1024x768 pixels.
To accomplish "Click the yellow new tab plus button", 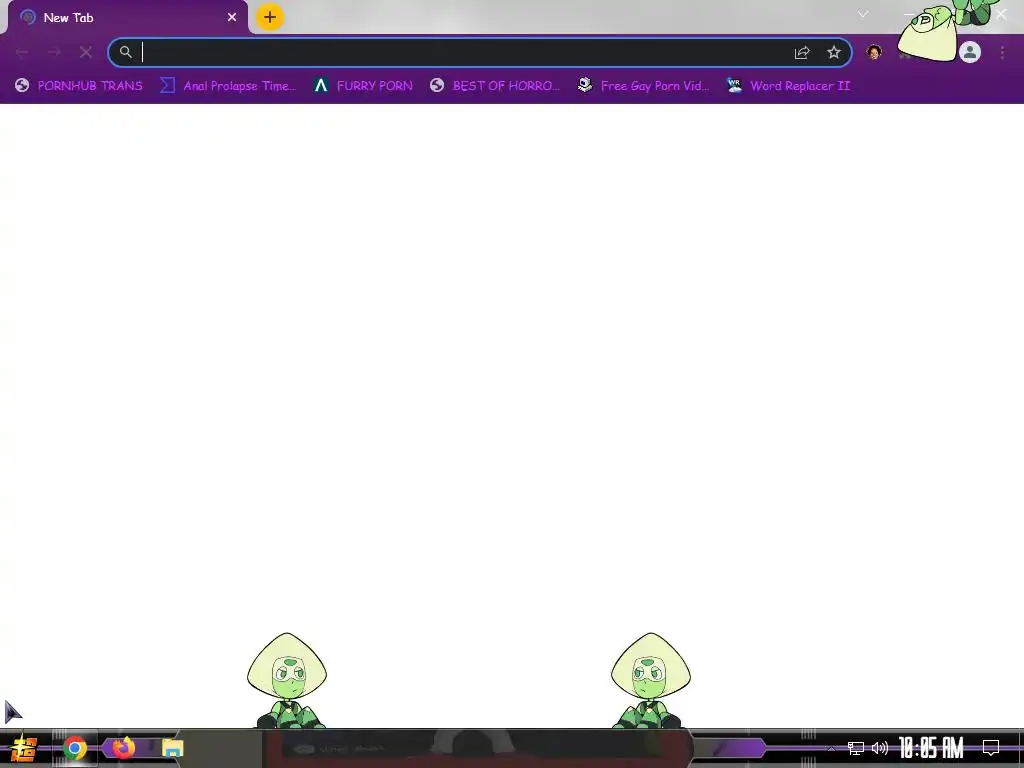I will point(270,17).
